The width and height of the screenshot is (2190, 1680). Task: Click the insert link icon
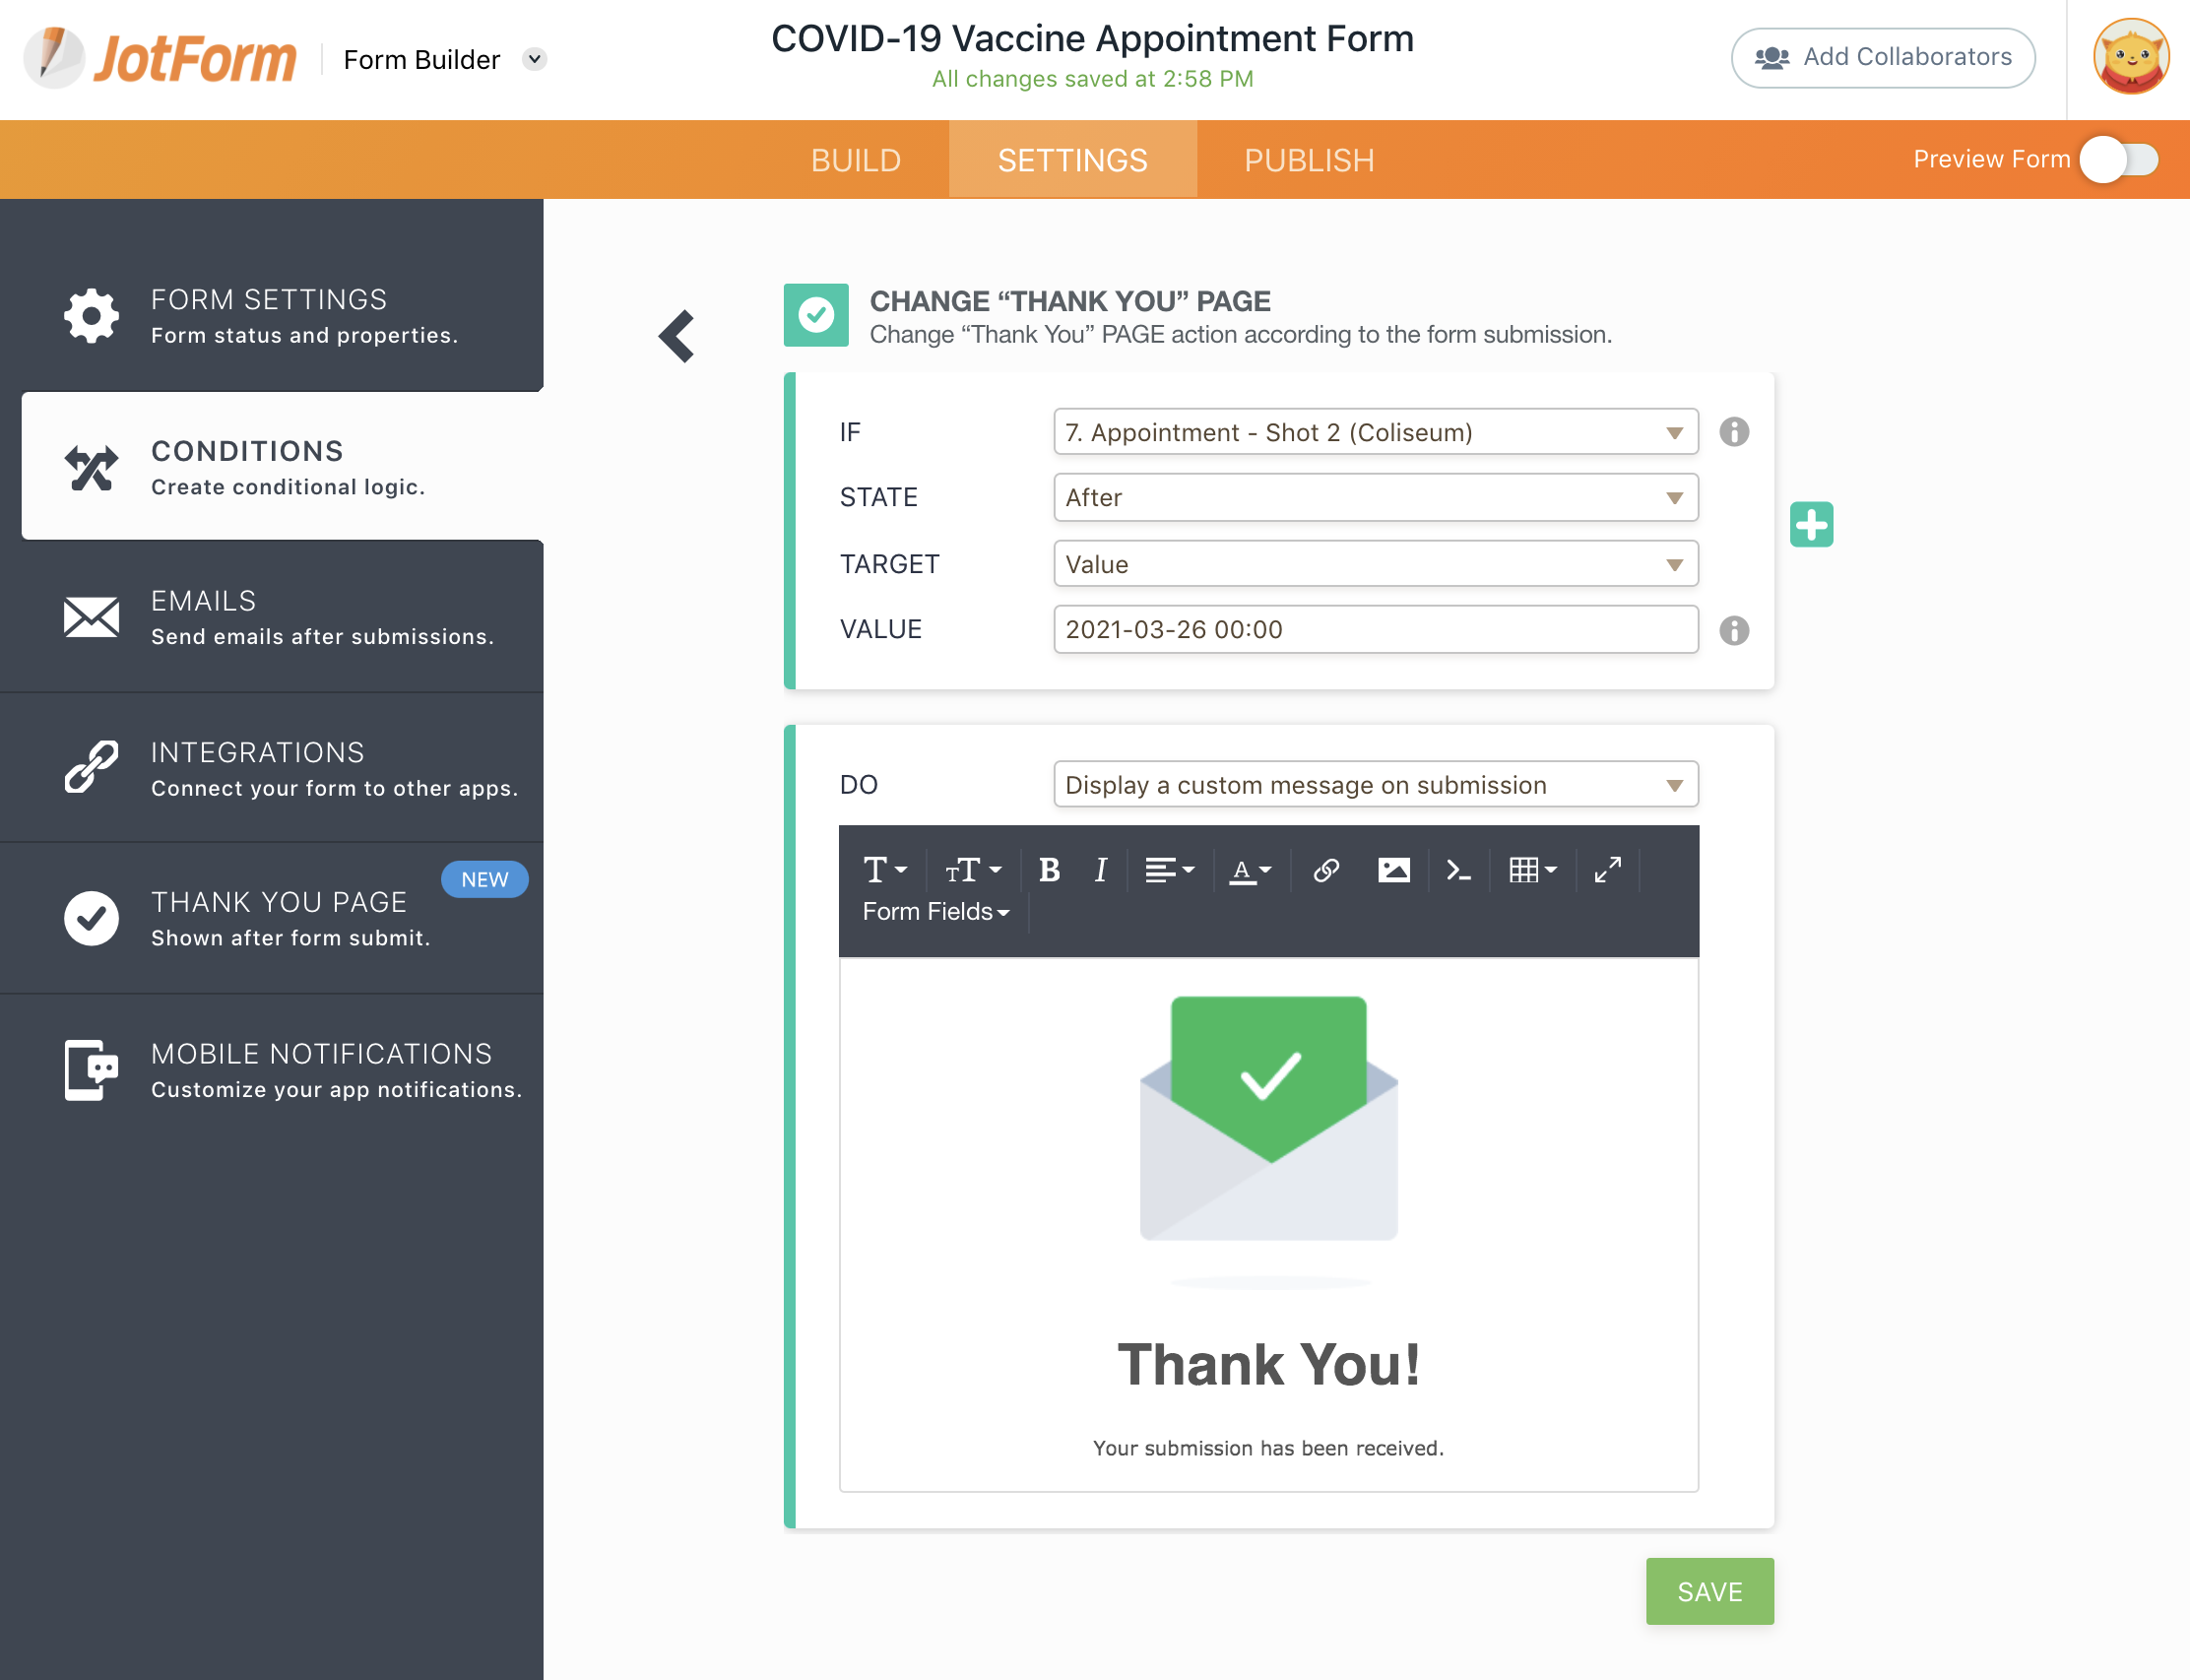tap(1326, 870)
